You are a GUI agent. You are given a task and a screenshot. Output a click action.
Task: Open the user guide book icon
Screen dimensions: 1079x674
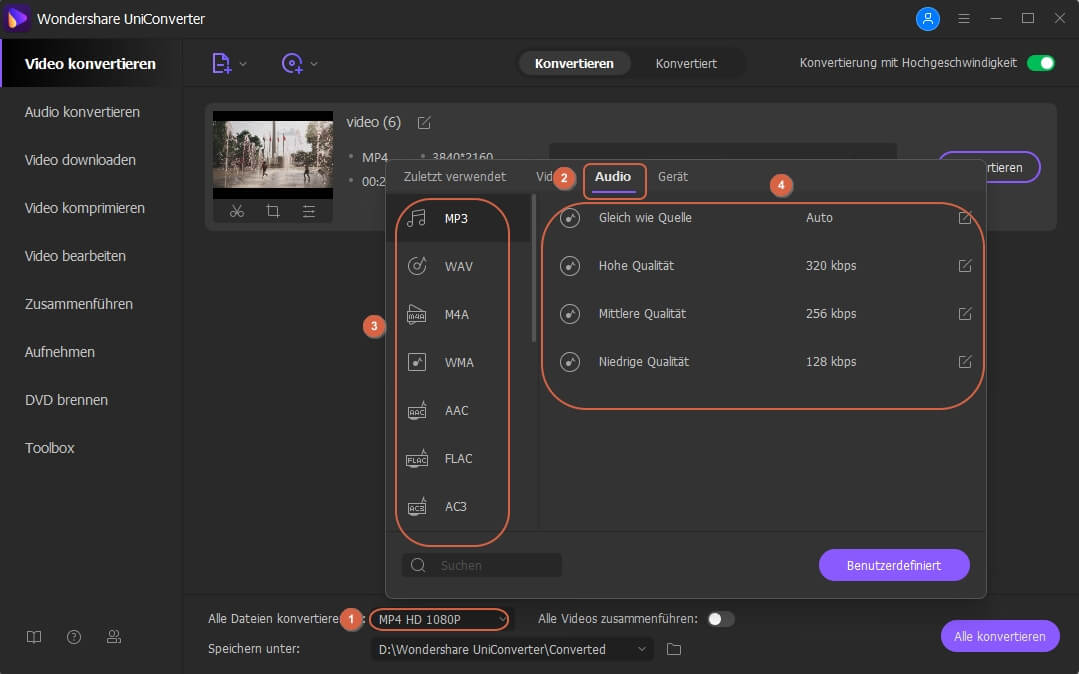pos(34,637)
